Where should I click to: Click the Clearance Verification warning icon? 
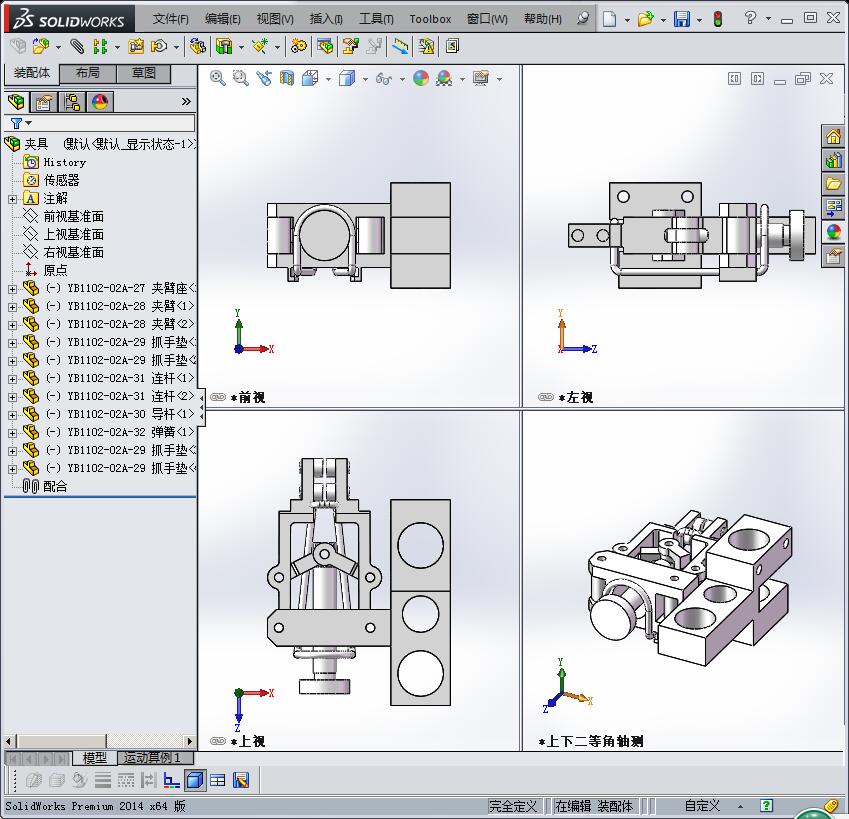point(426,47)
